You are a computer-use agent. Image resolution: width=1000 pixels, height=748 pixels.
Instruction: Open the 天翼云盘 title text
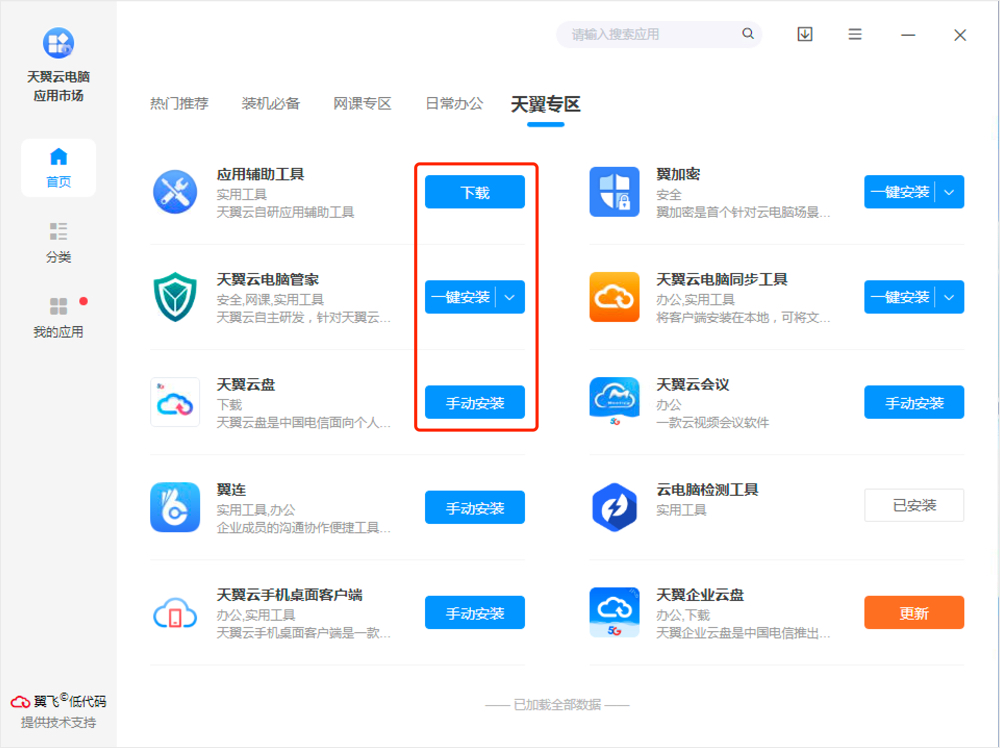coord(246,385)
